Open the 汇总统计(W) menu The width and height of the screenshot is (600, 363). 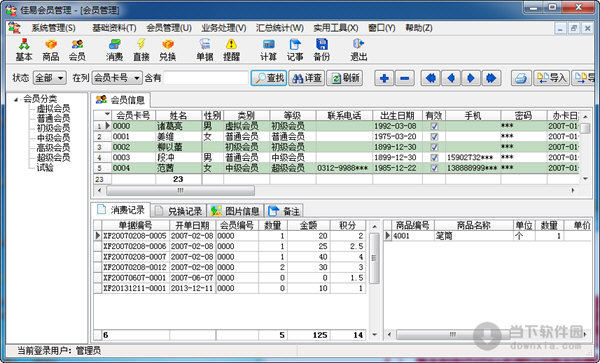280,28
